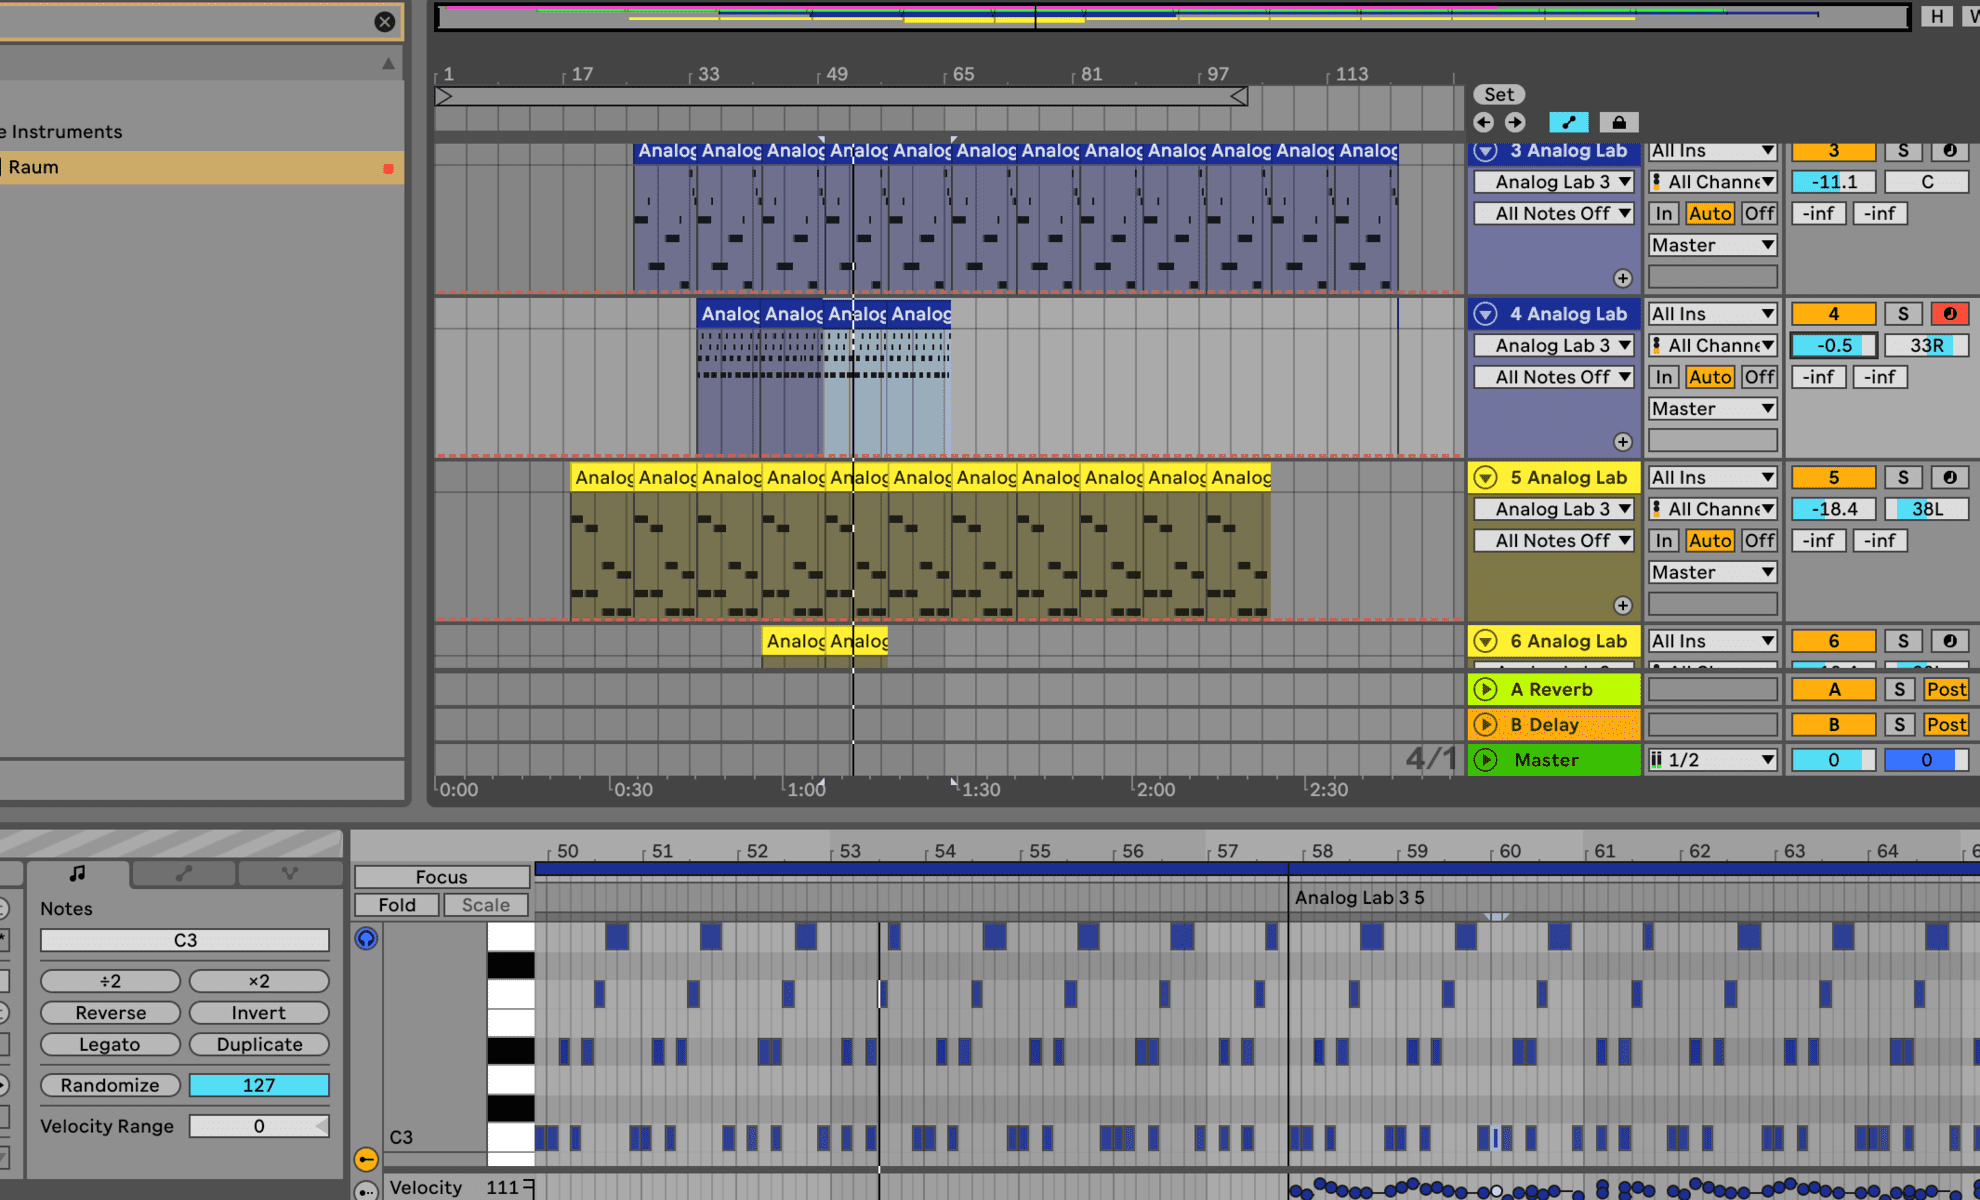
Task: Click the Set locator button
Action: [1498, 94]
